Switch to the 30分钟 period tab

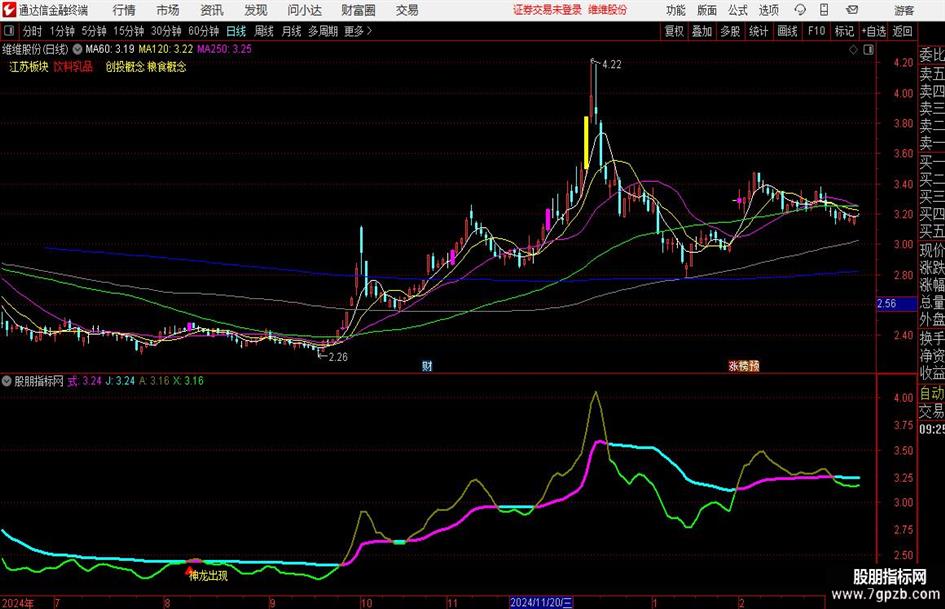click(166, 31)
